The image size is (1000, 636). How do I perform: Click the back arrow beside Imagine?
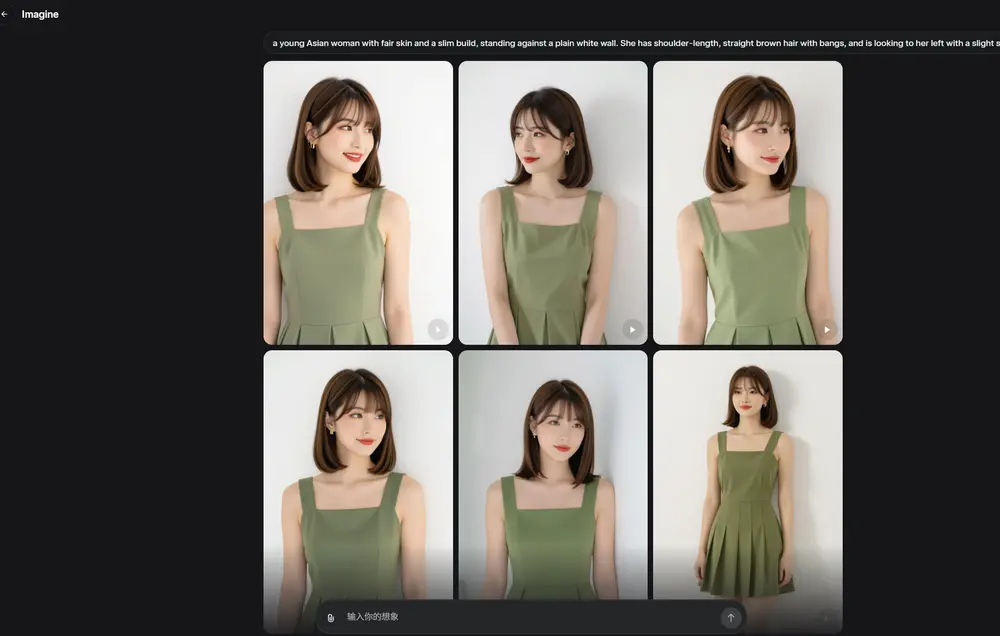(x=5, y=14)
